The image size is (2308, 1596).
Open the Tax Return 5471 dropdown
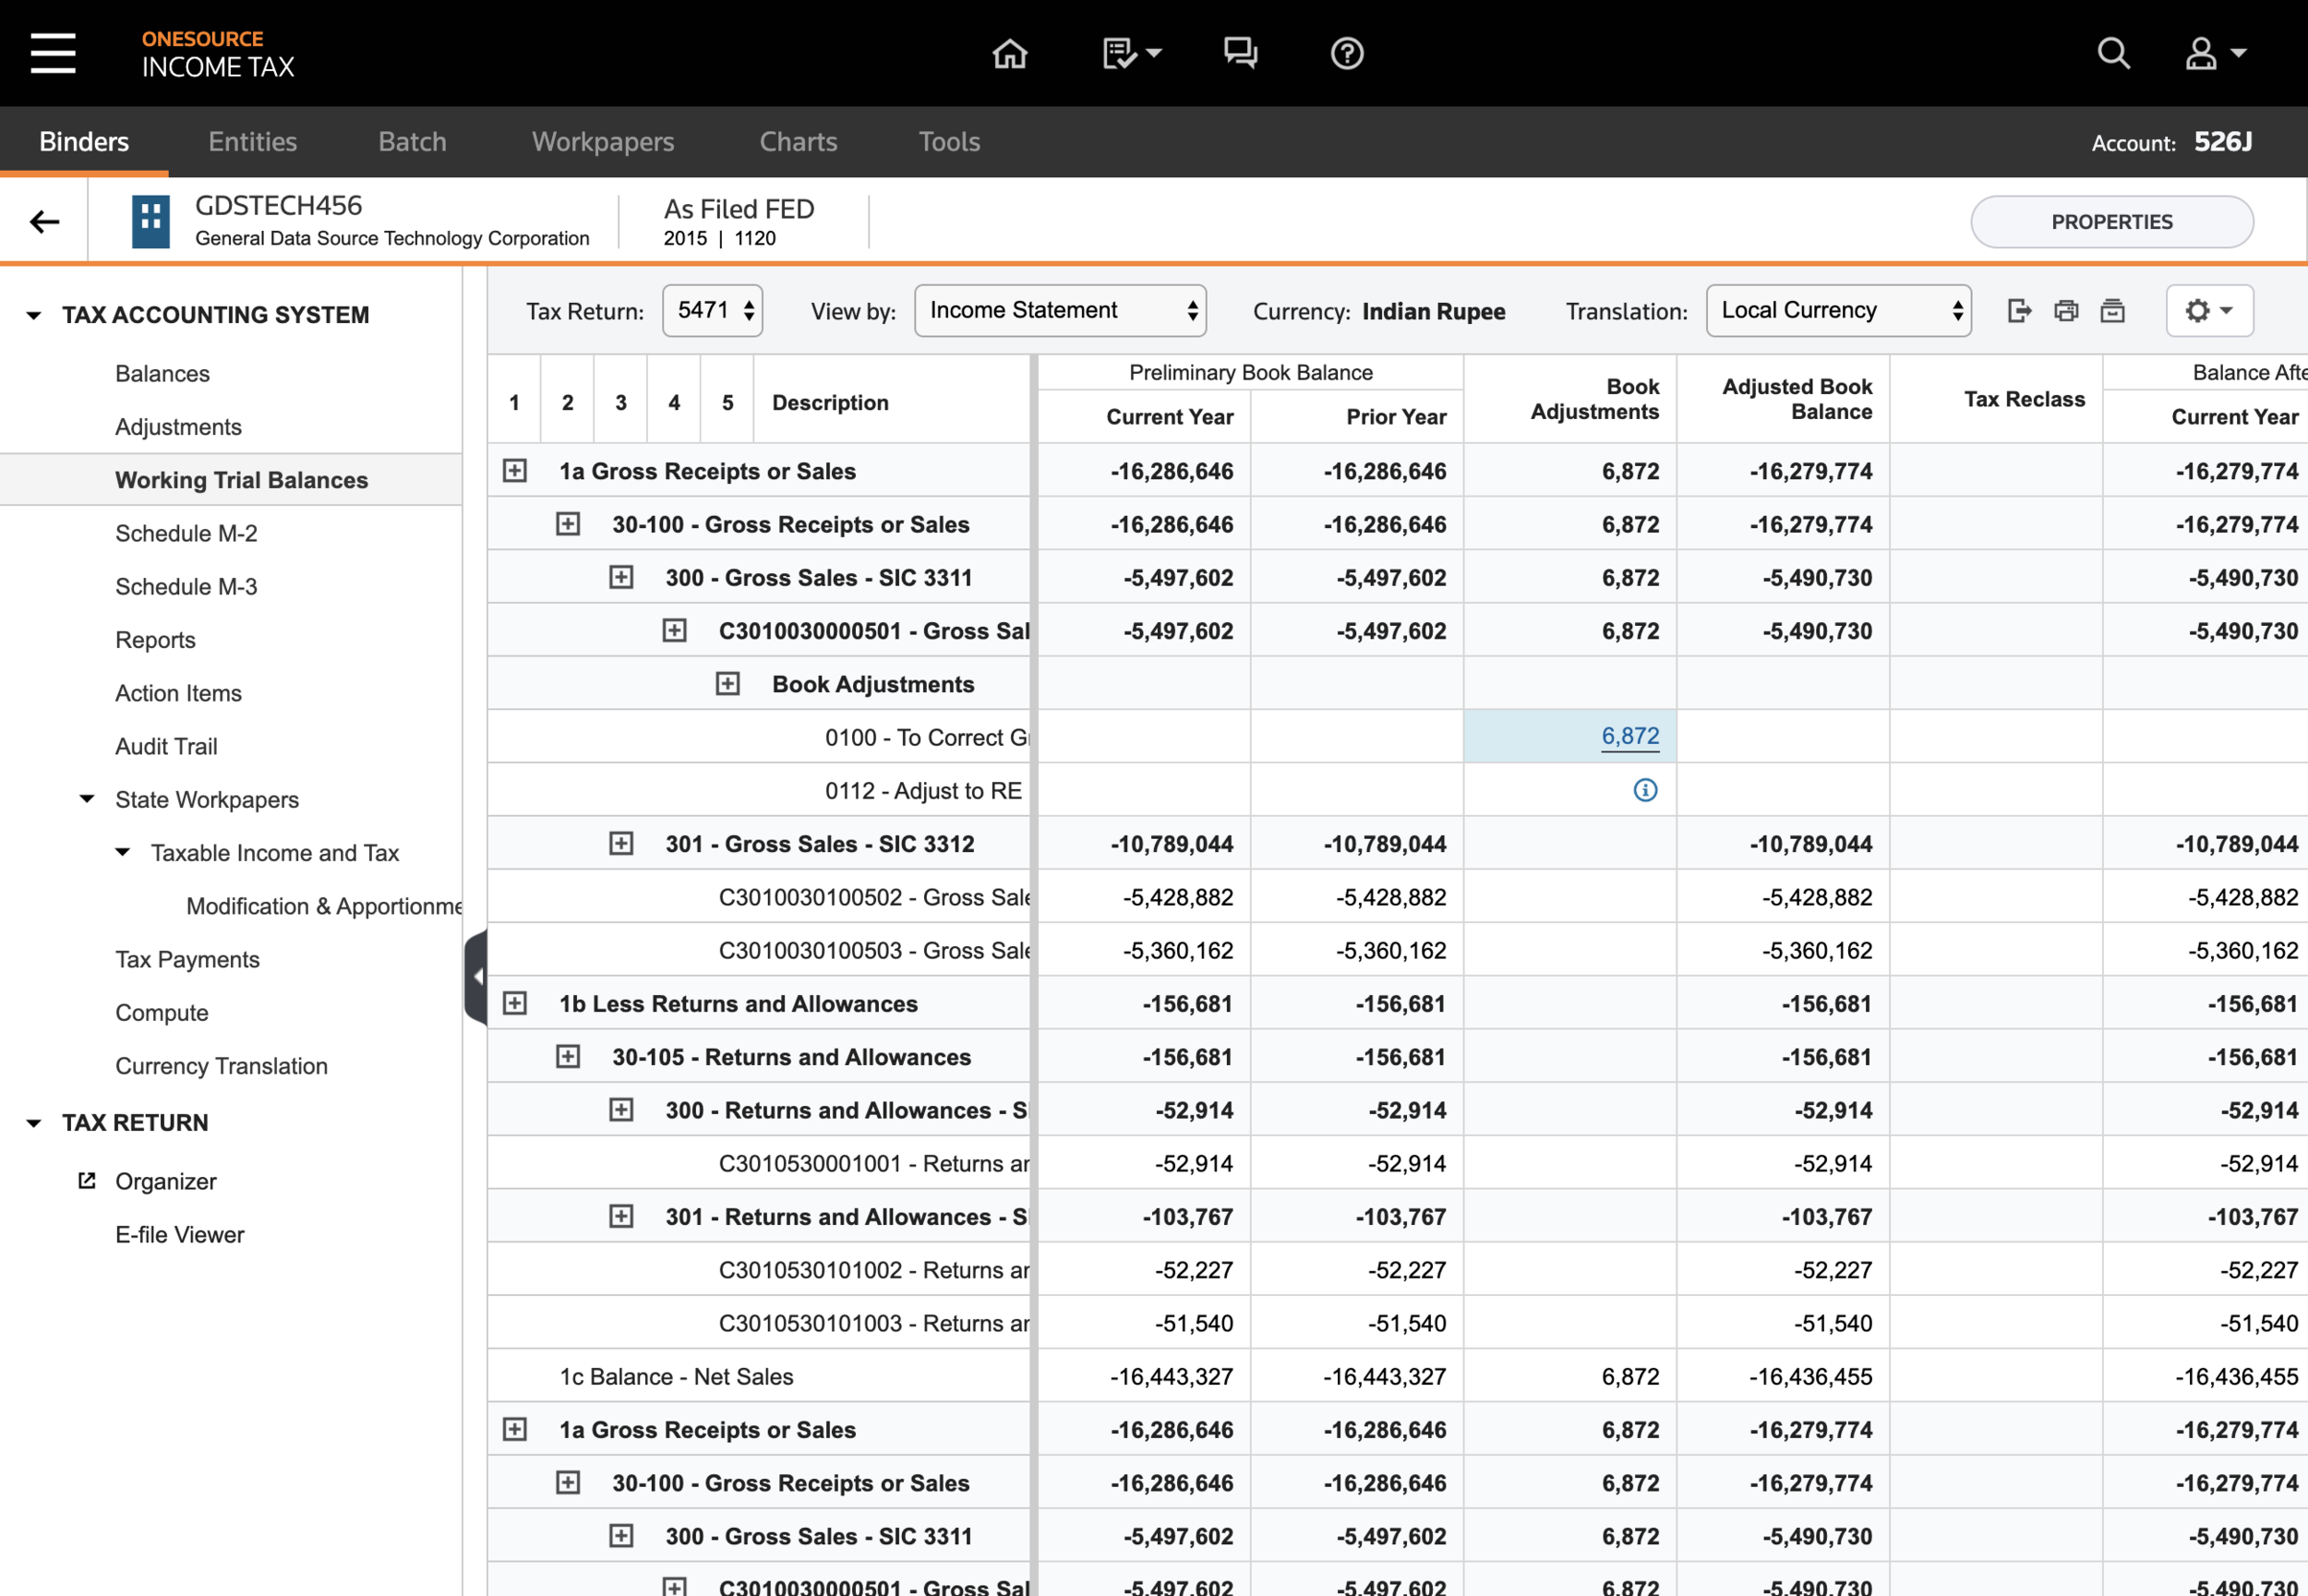point(712,311)
